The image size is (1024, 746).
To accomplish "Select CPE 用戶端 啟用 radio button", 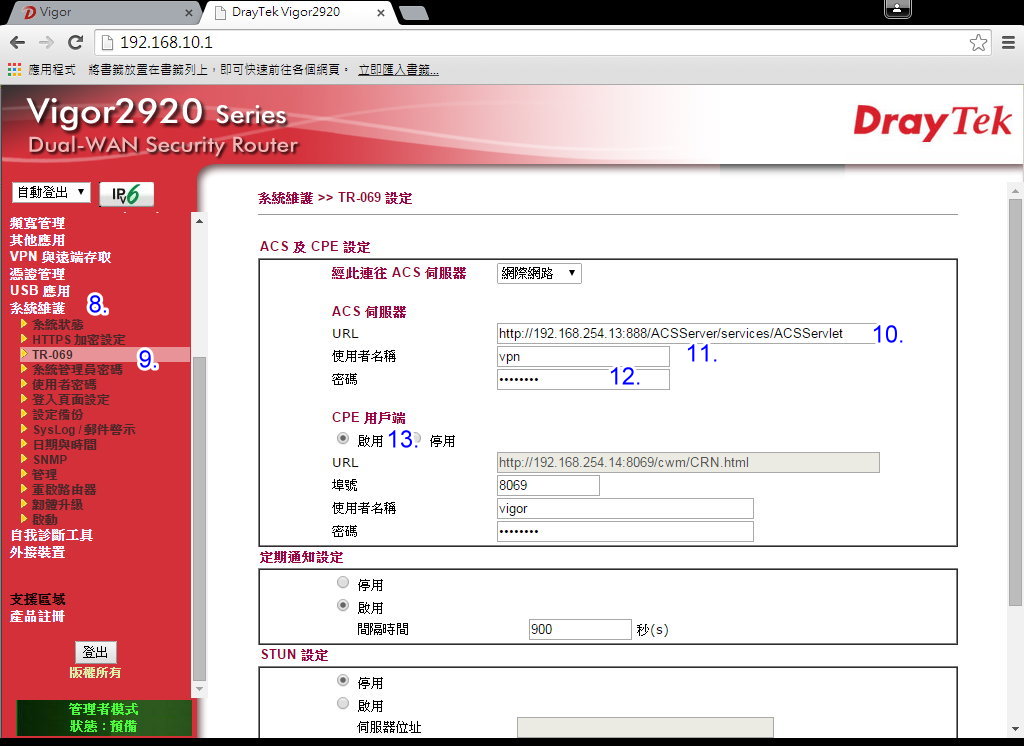I will click(x=343, y=438).
